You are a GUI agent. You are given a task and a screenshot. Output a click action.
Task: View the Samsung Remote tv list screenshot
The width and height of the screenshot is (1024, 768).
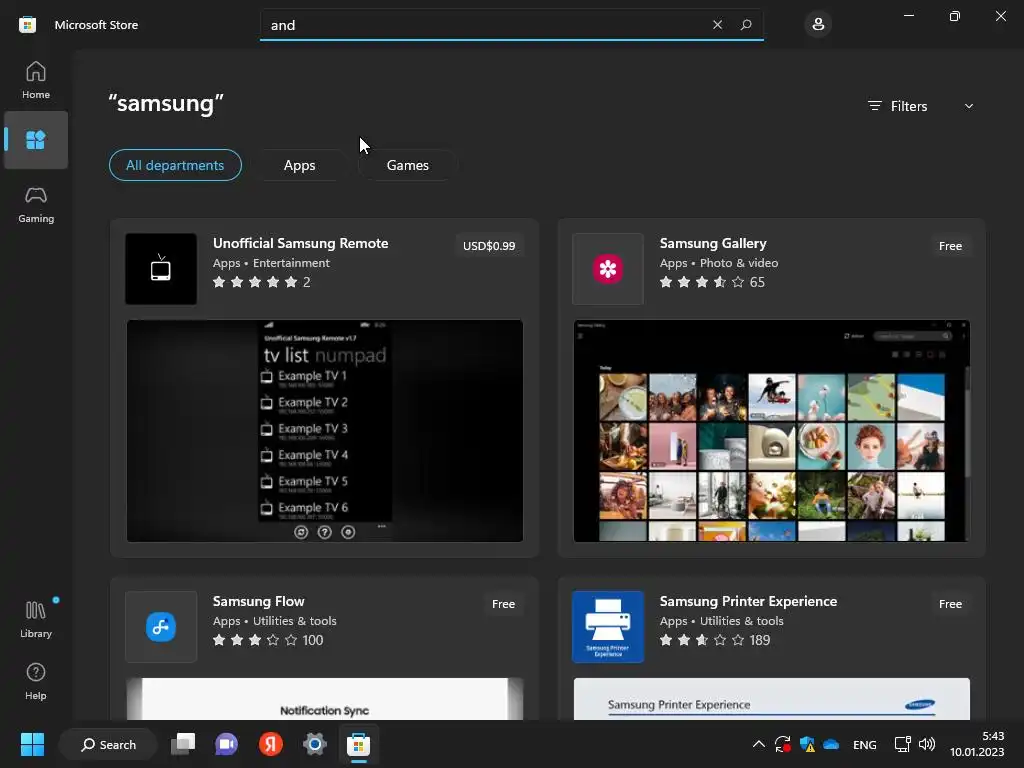pyautogui.click(x=325, y=430)
